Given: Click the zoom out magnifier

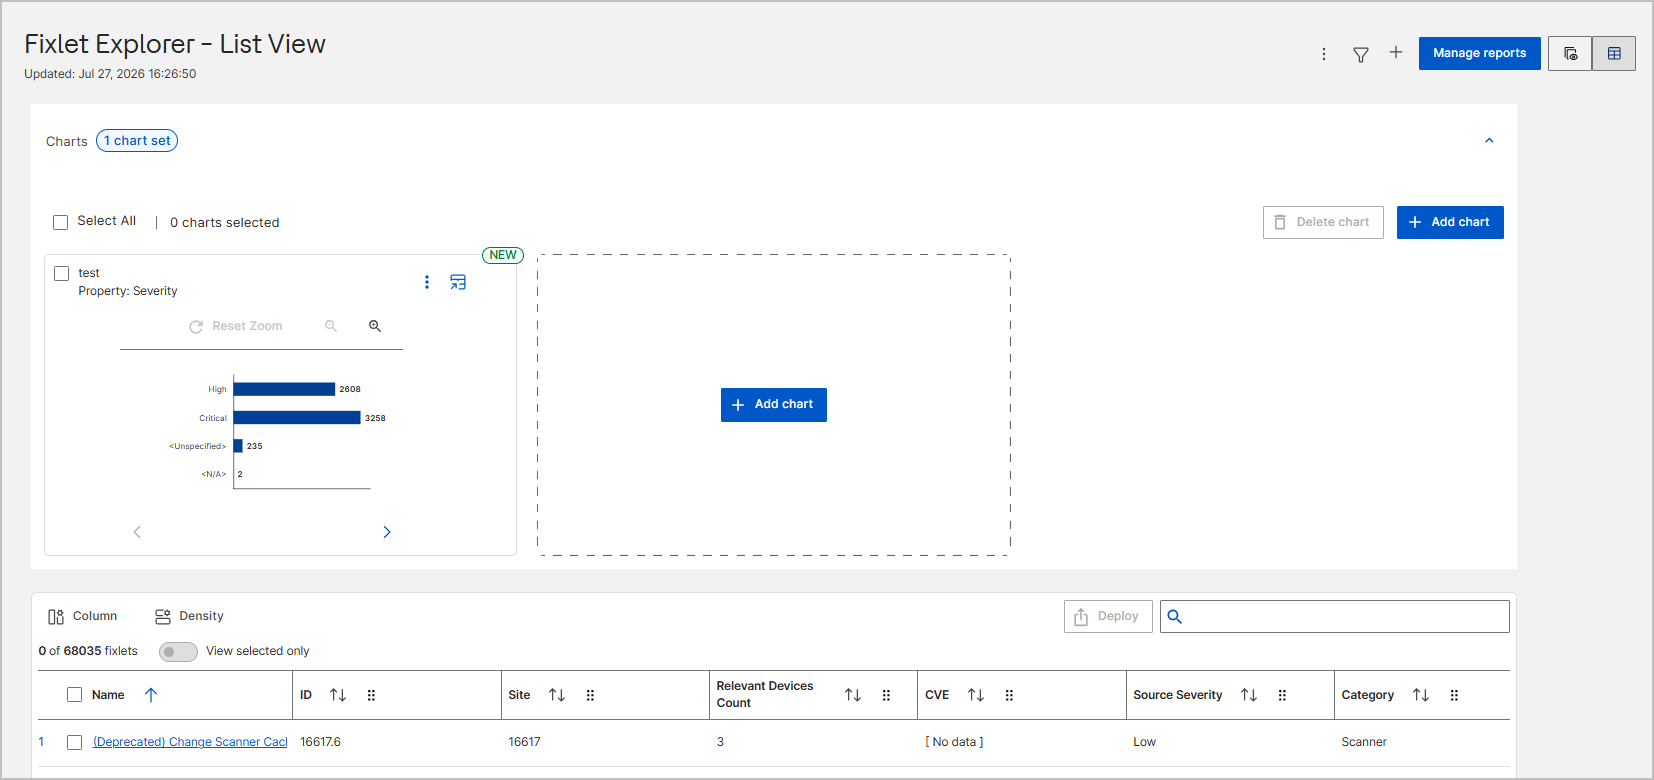Looking at the screenshot, I should pyautogui.click(x=331, y=326).
